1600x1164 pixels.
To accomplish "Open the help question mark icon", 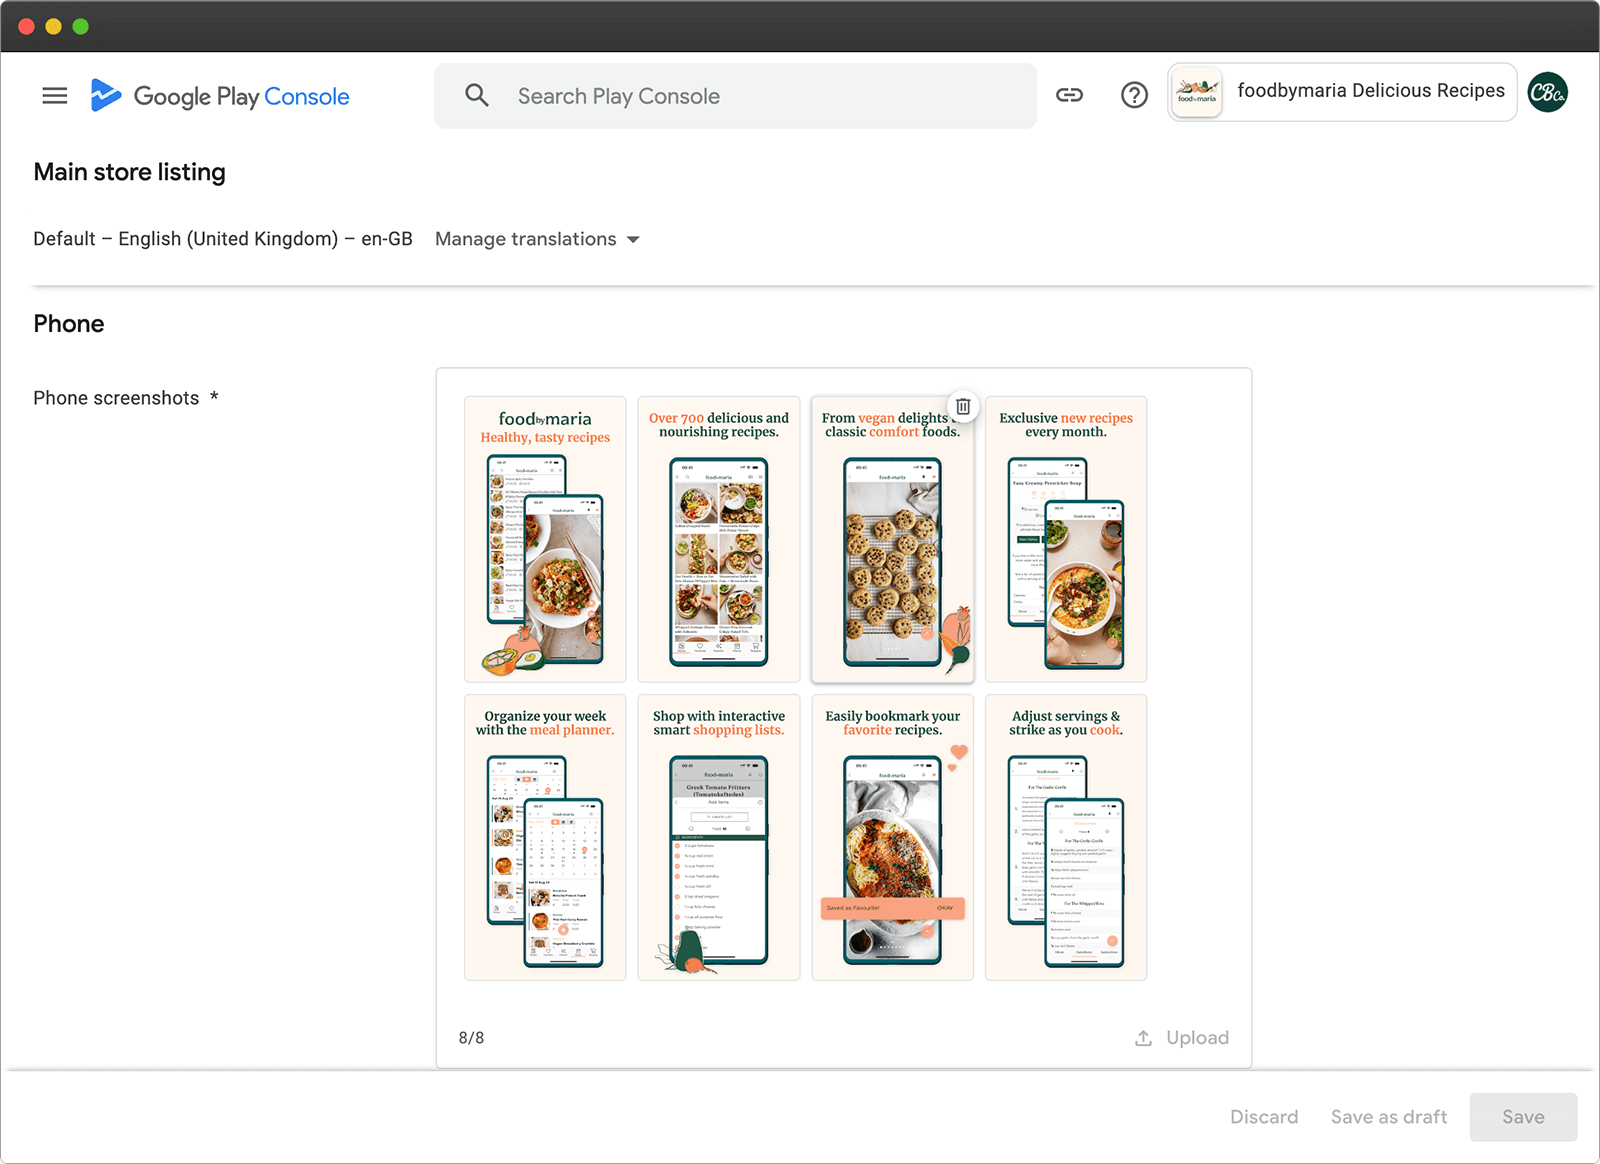I will 1134,95.
